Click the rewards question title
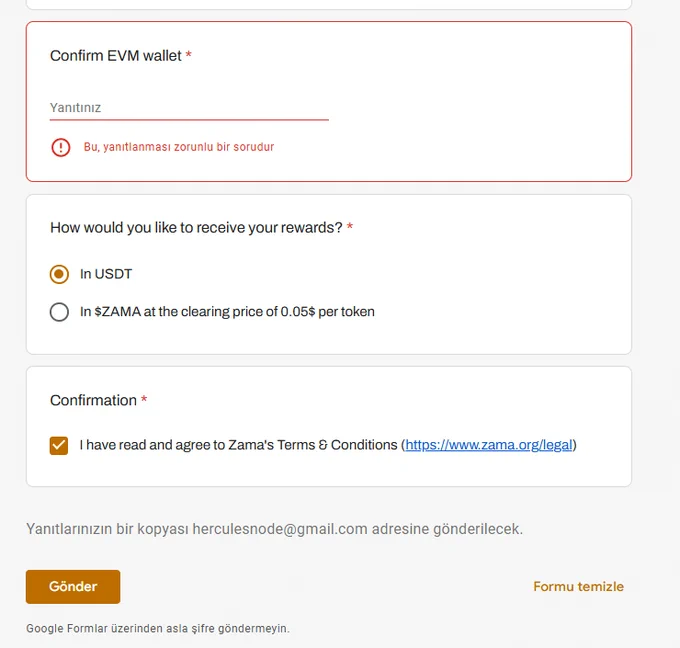Image resolution: width=680 pixels, height=648 pixels. point(196,227)
